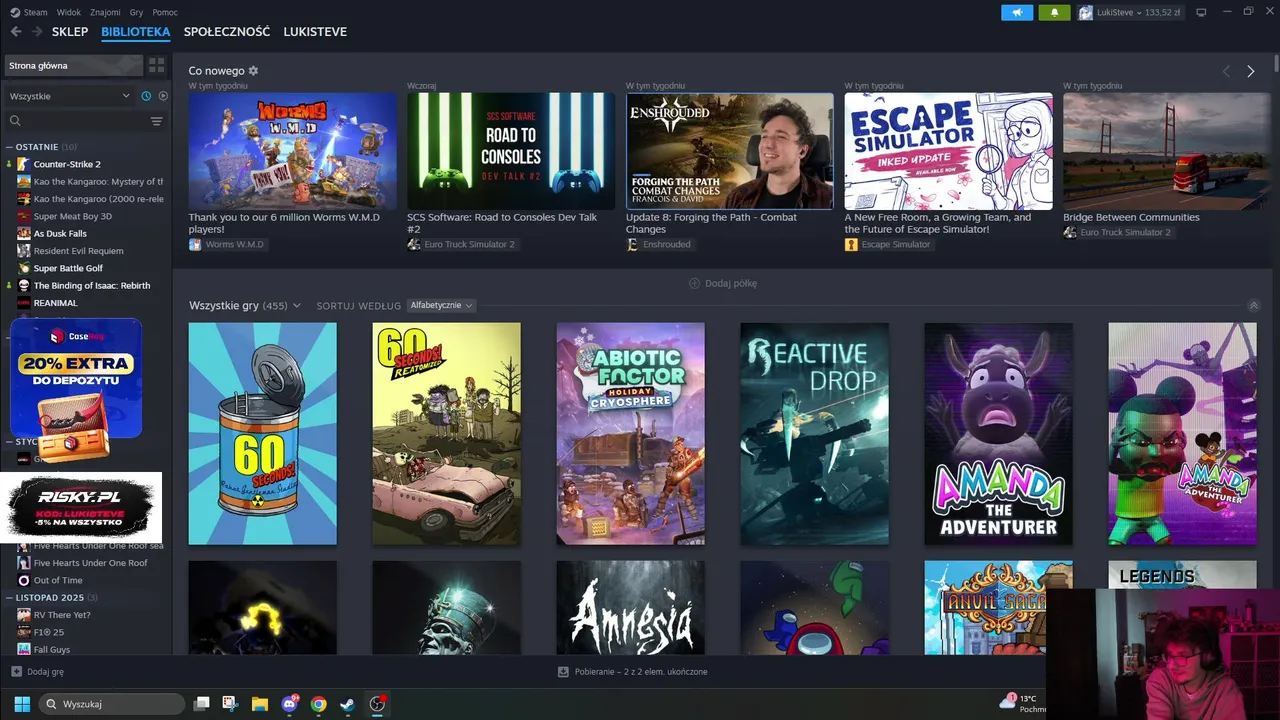Viewport: 1280px width, 720px height.
Task: Open the Alfabetycznie sort dropdown
Action: (441, 305)
